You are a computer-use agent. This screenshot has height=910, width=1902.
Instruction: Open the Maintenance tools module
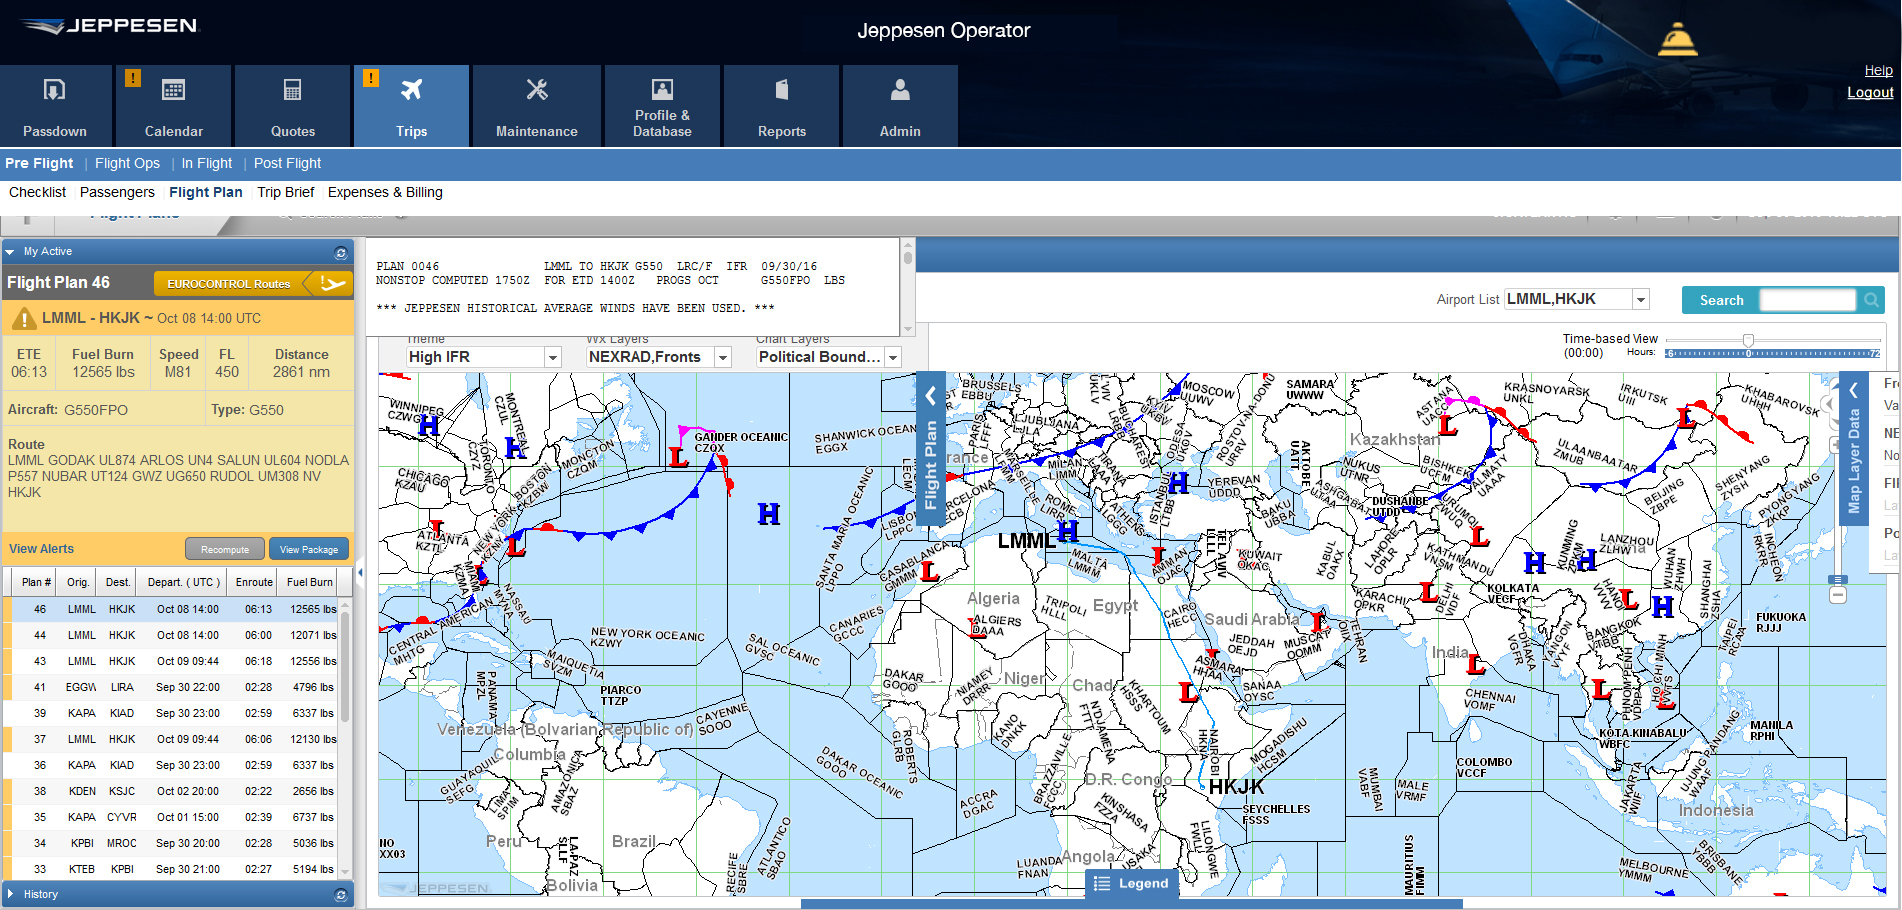click(x=537, y=106)
